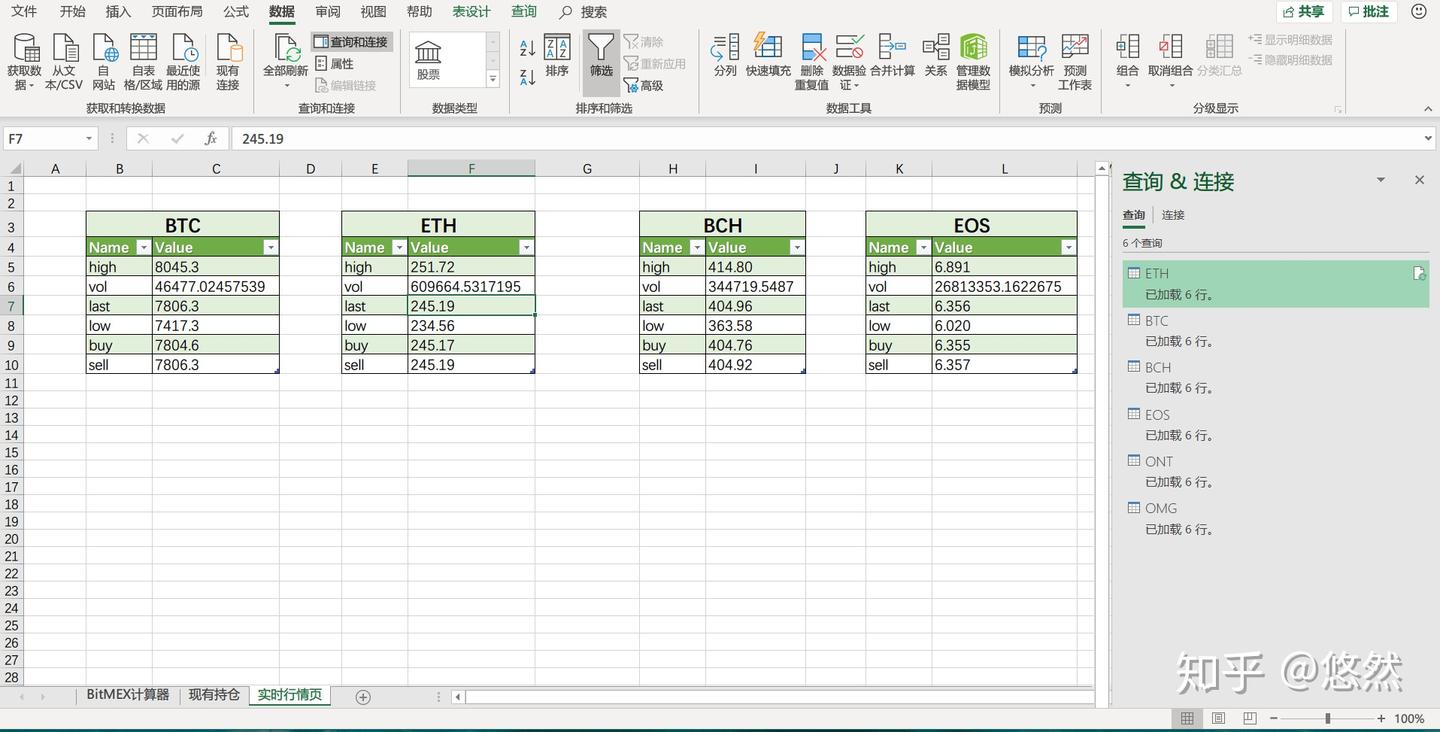This screenshot has height=732, width=1440.
Task: Switch to the 现有持仓 sheet tab
Action: click(214, 695)
